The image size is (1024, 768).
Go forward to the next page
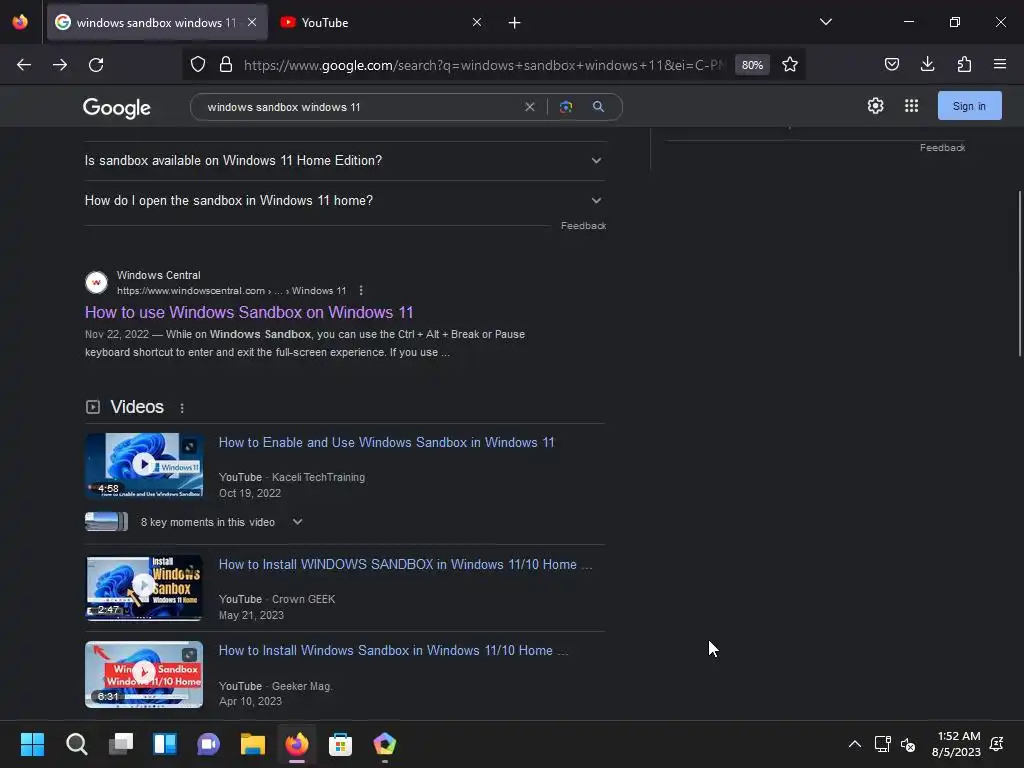coord(60,65)
